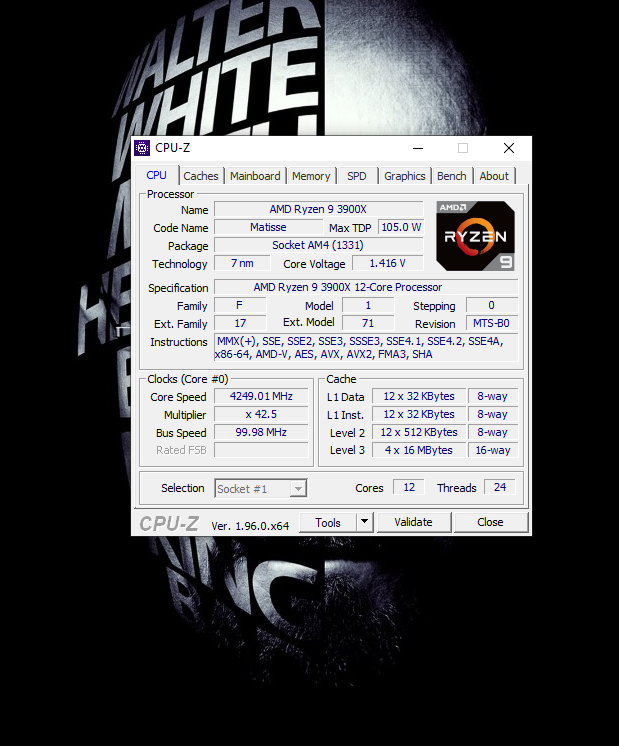Click the Core Voltage value 1.416 V

387,264
